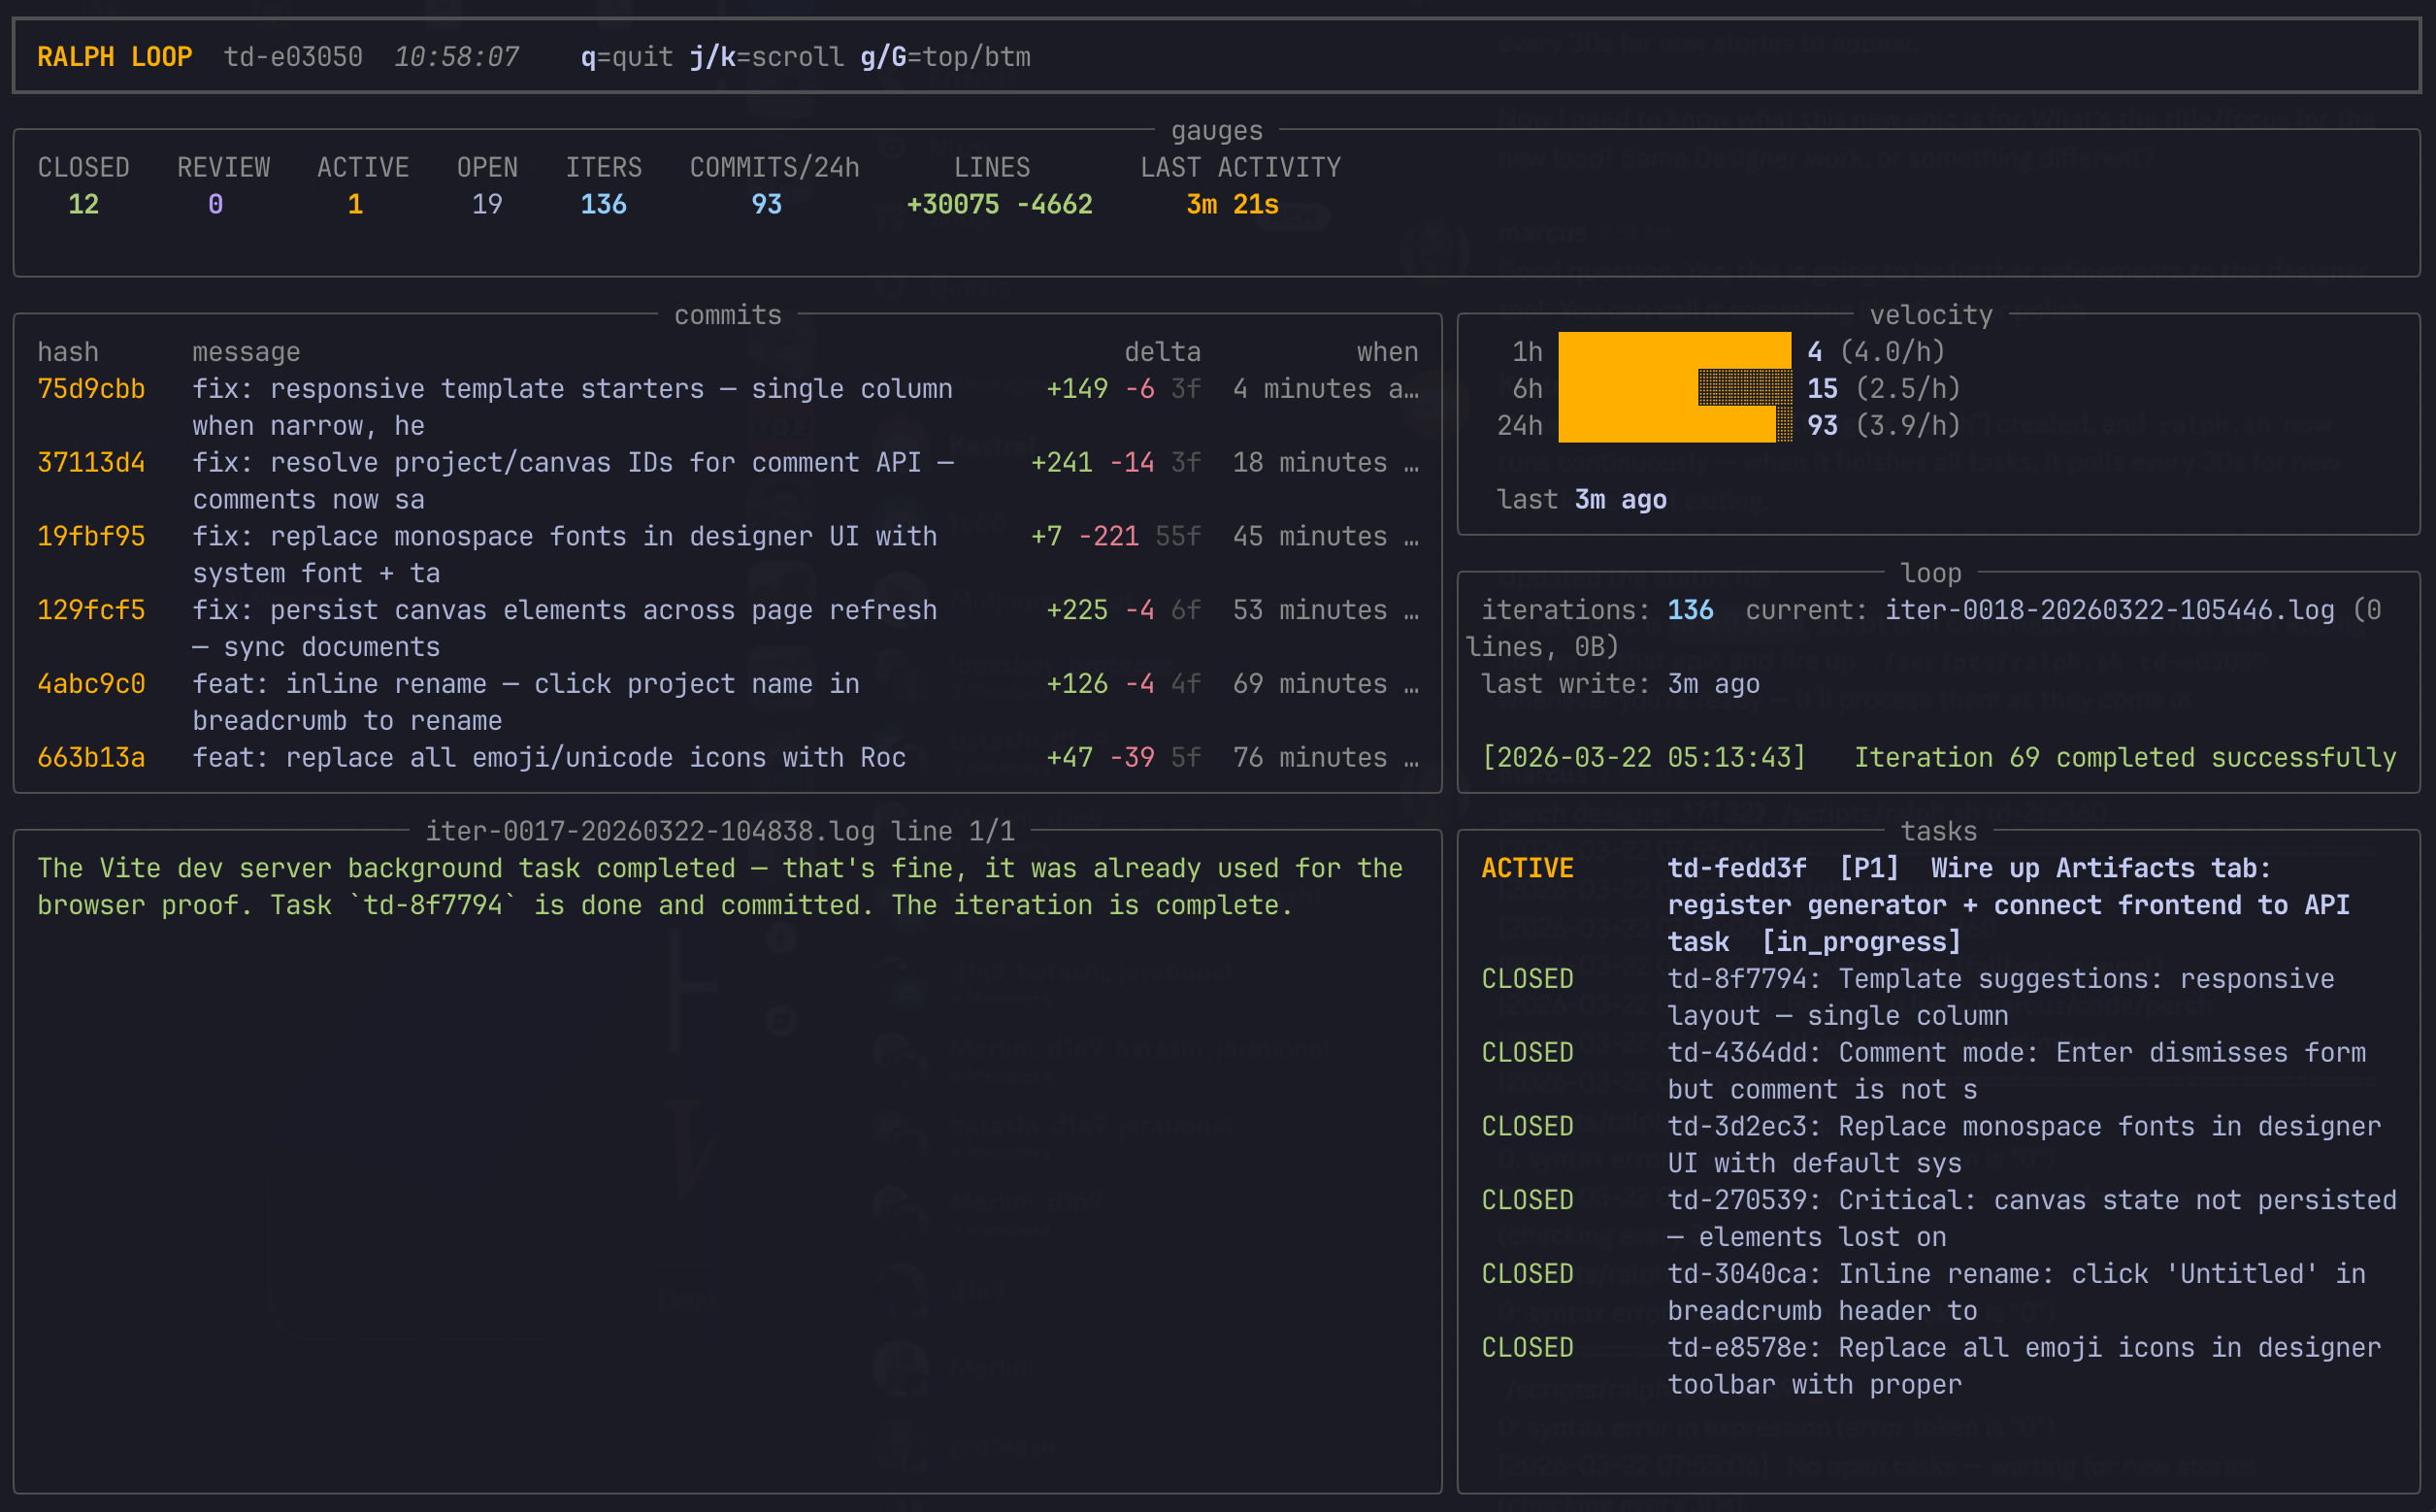The height and width of the screenshot is (1512, 2436).
Task: Click commit hash 75d9cbb
Action: tap(91, 389)
